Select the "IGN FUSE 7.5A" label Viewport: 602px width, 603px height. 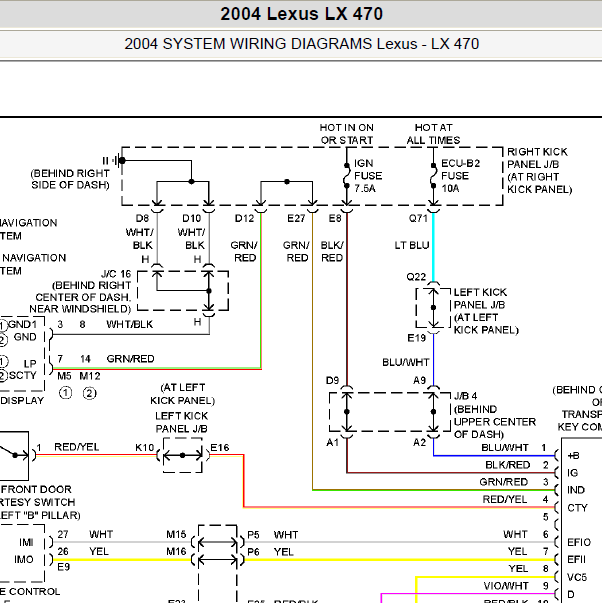tap(368, 176)
